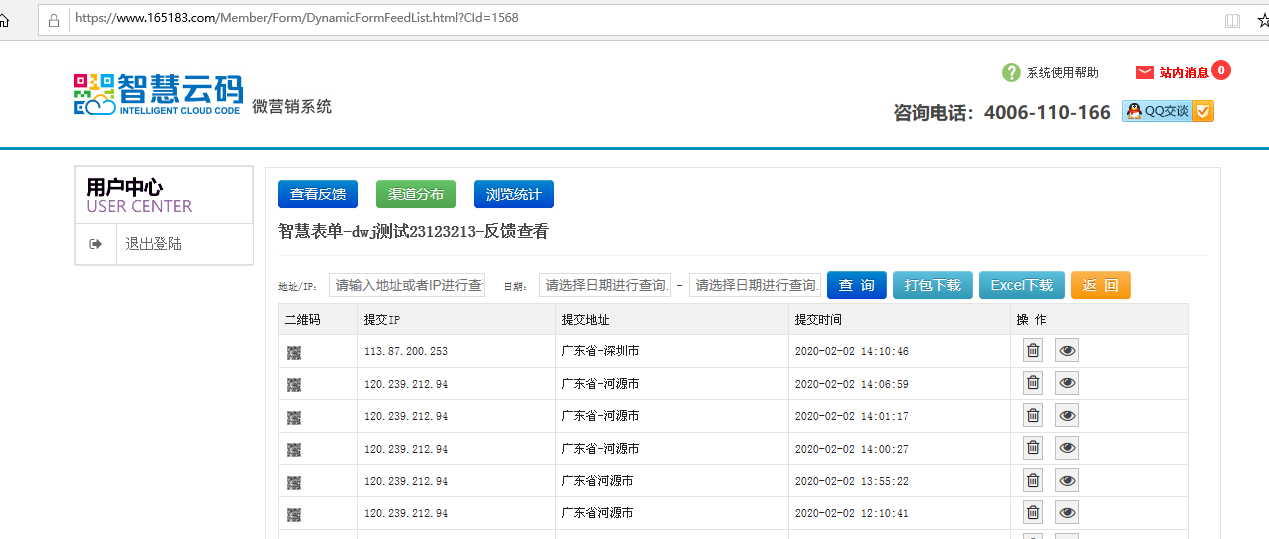This screenshot has height=539, width=1269.
Task: Click the orange 返回 button
Action: 1100,285
